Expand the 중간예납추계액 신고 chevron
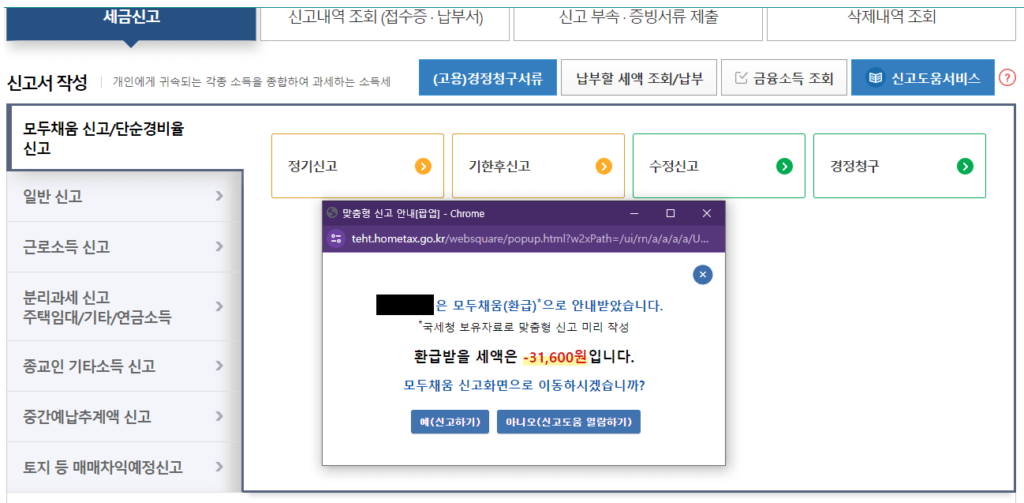 coord(219,417)
